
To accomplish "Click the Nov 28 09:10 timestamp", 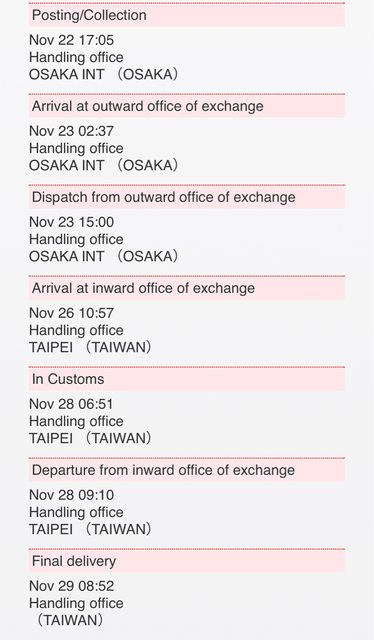I will click(71, 495).
